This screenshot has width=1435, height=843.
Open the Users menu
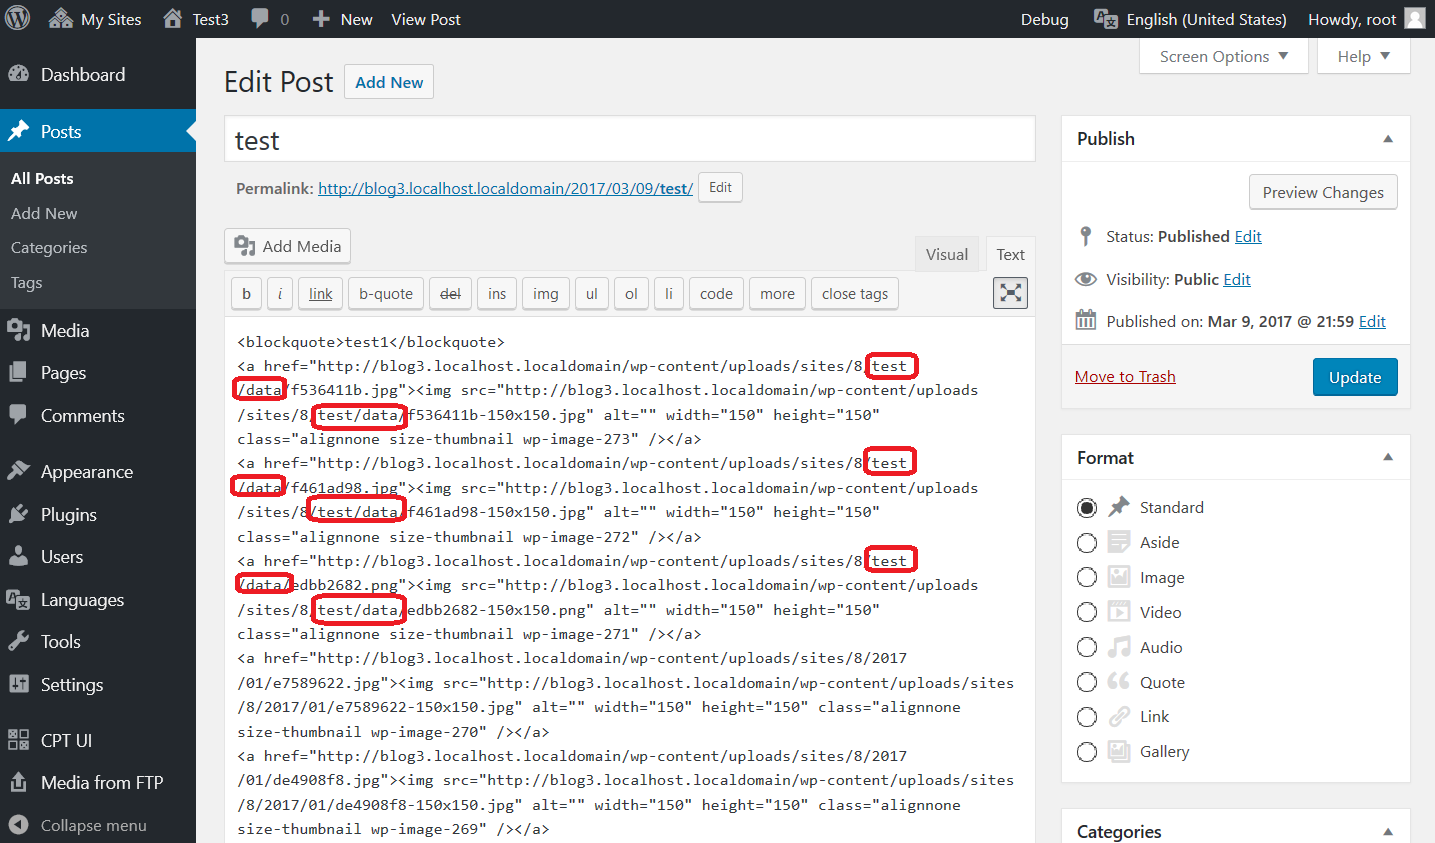pos(98,557)
